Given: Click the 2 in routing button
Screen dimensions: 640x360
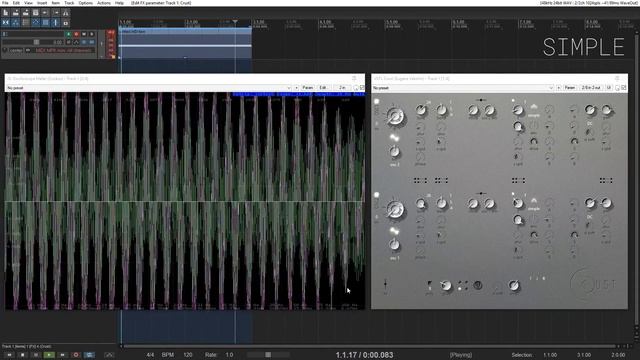Looking at the screenshot, I should (x=342, y=88).
